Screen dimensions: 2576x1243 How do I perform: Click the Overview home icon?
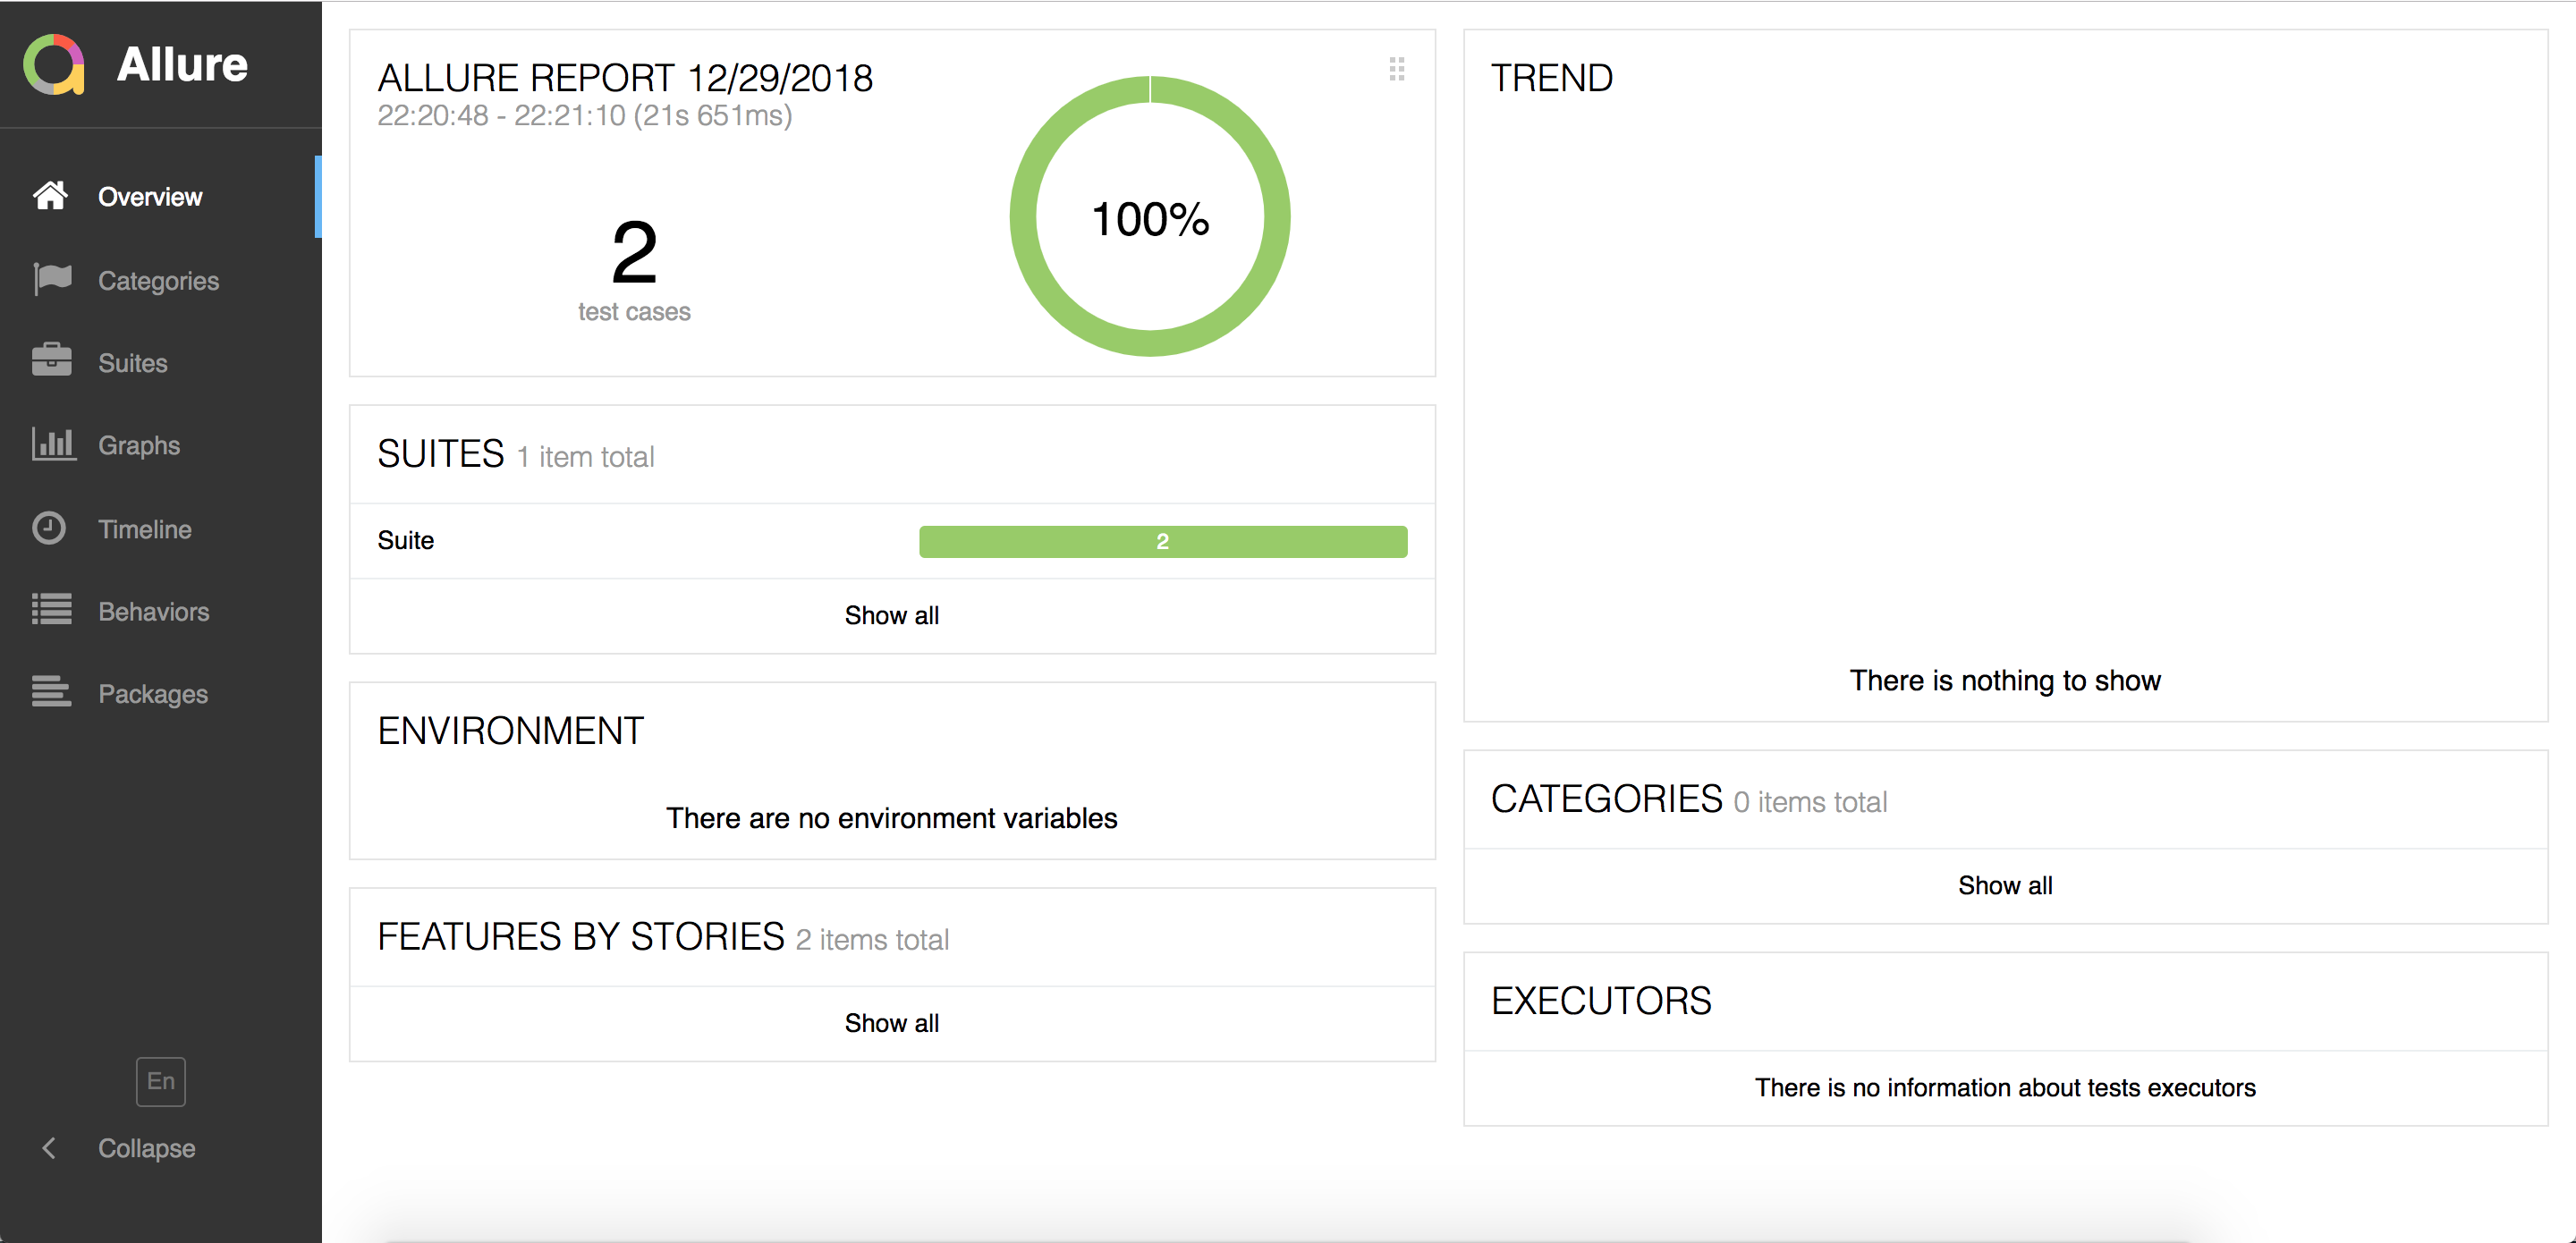tap(50, 196)
